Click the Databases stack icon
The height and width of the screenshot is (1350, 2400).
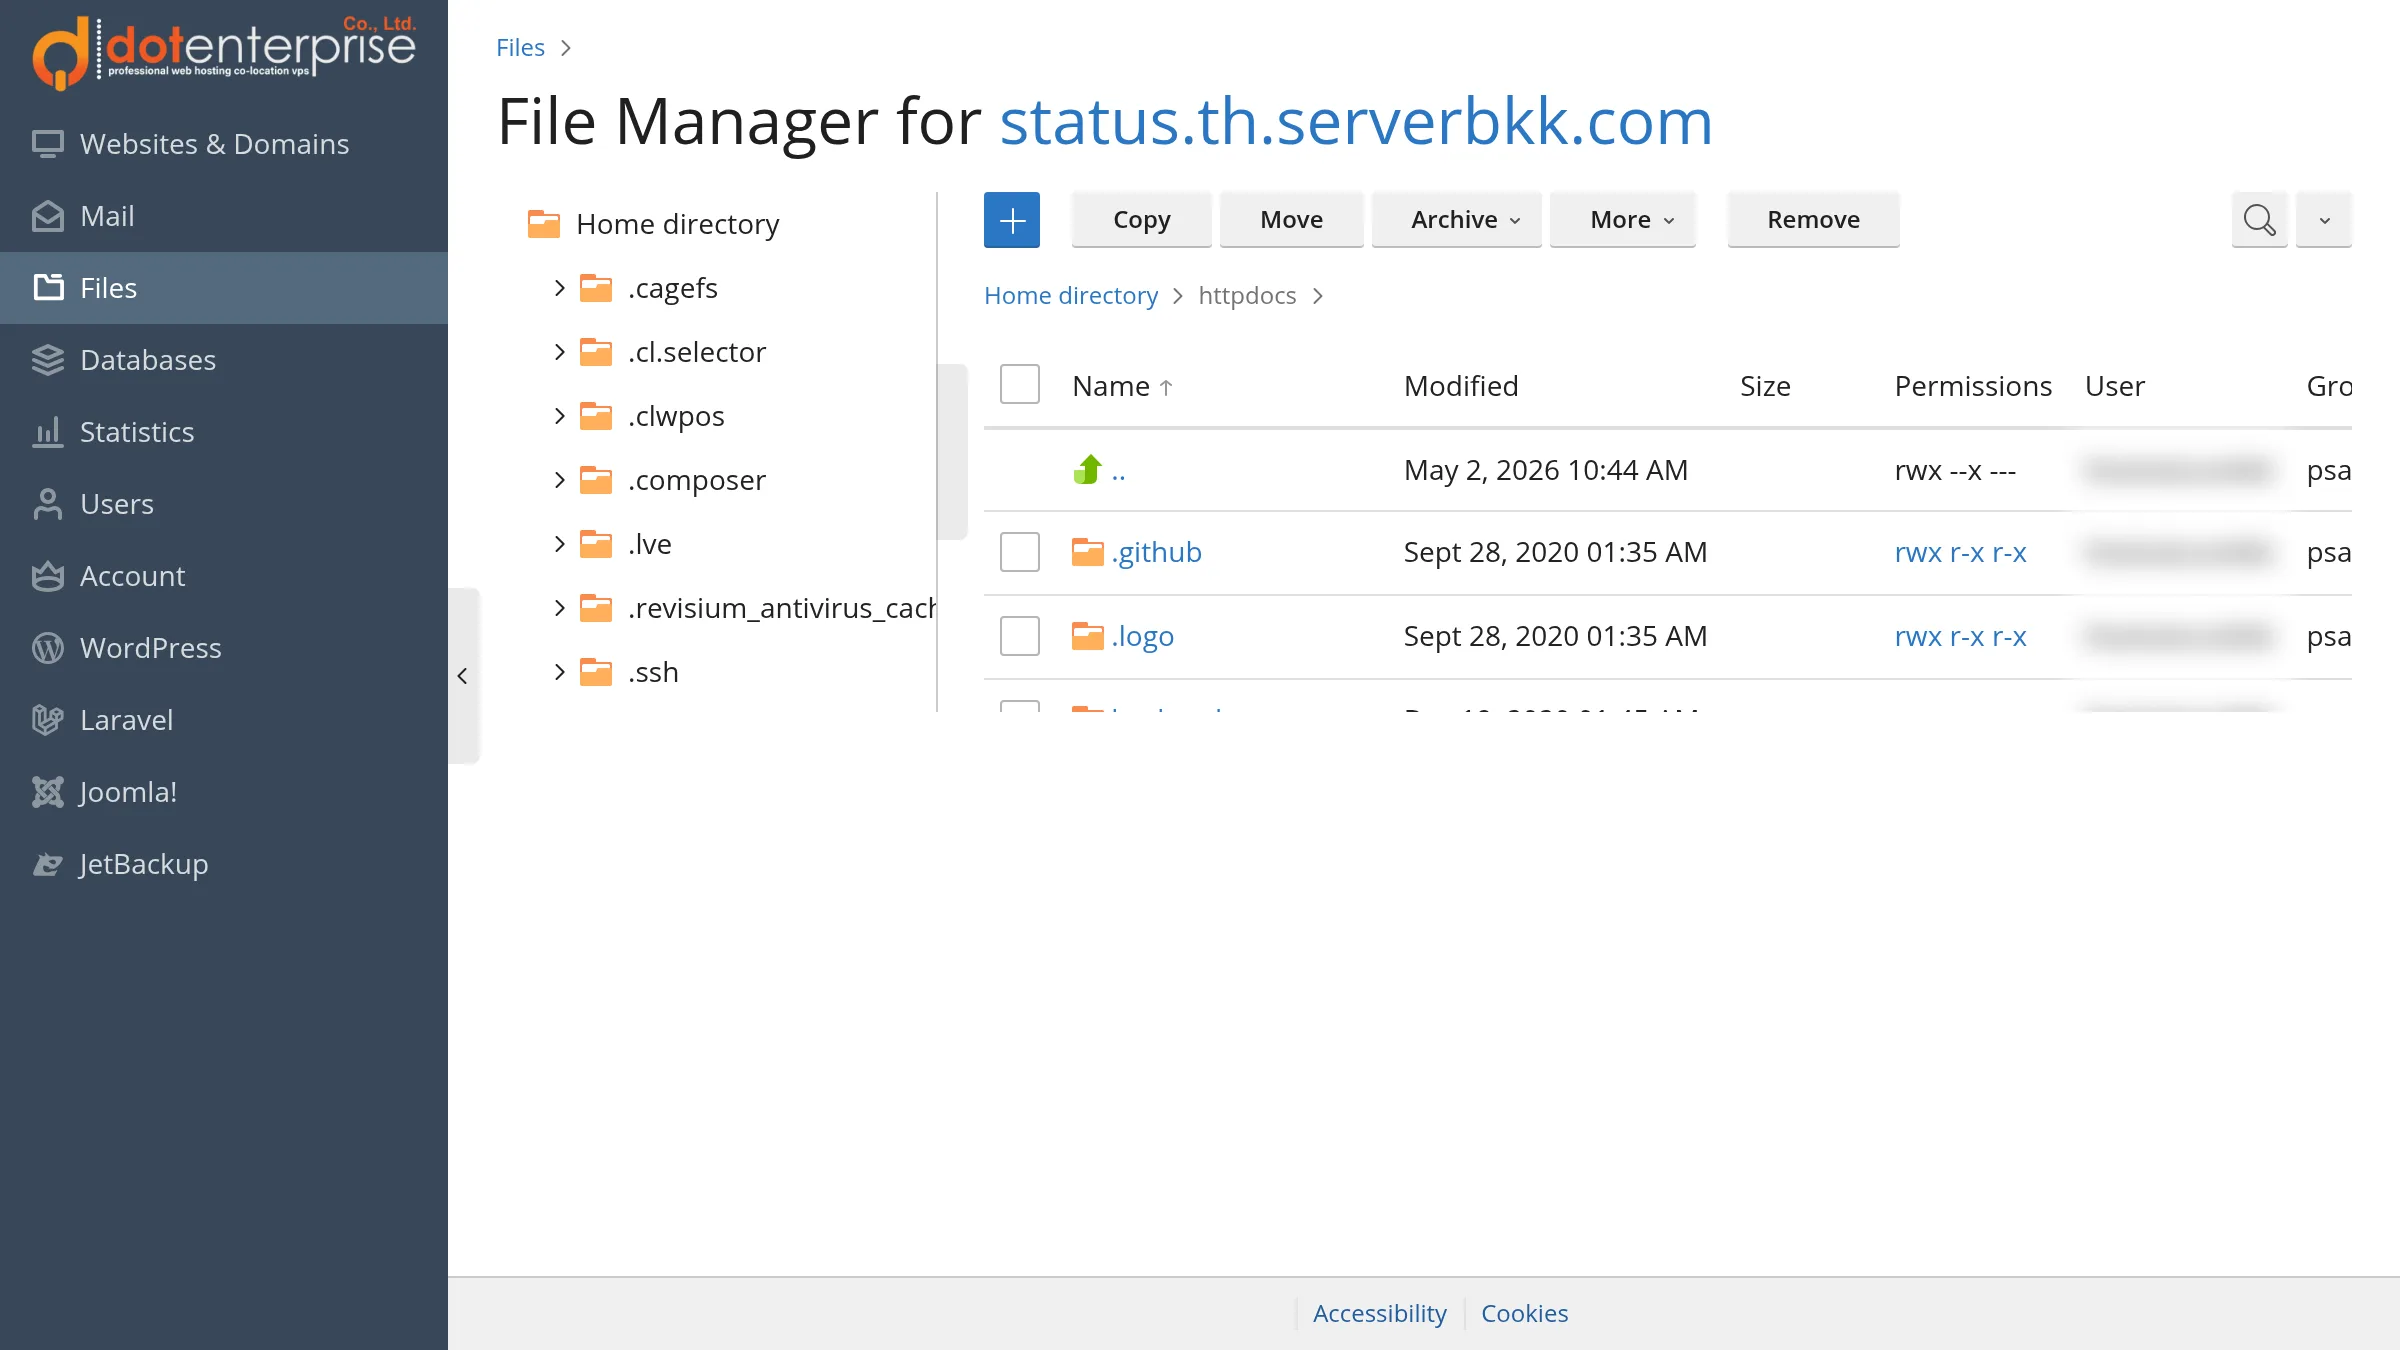coord(47,360)
